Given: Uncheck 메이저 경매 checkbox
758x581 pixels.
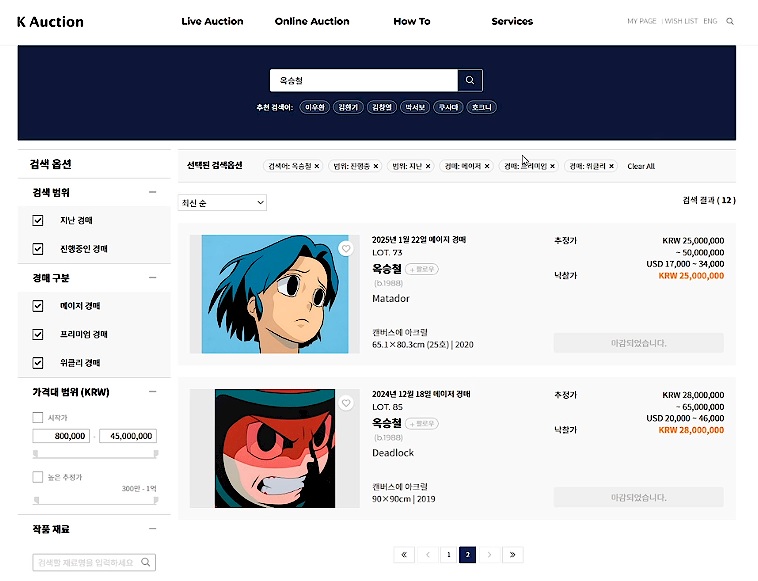Looking at the screenshot, I should (x=38, y=306).
